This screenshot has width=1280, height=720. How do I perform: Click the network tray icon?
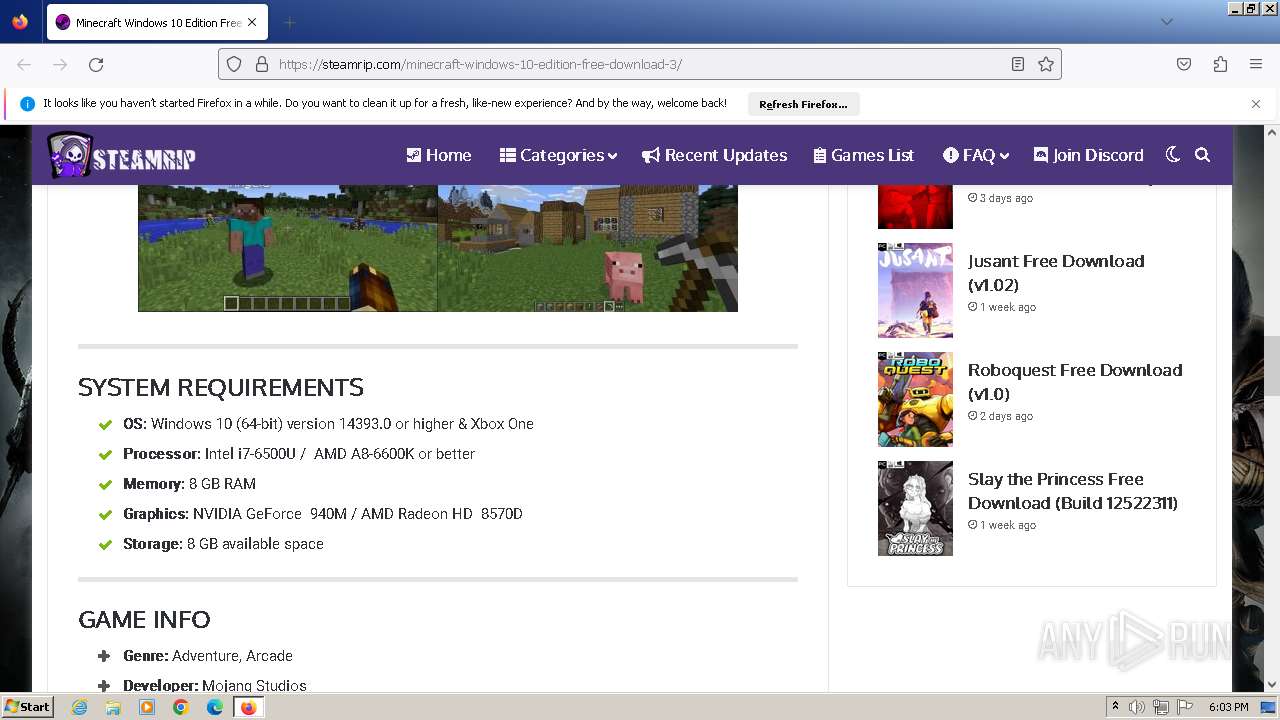tap(1161, 707)
